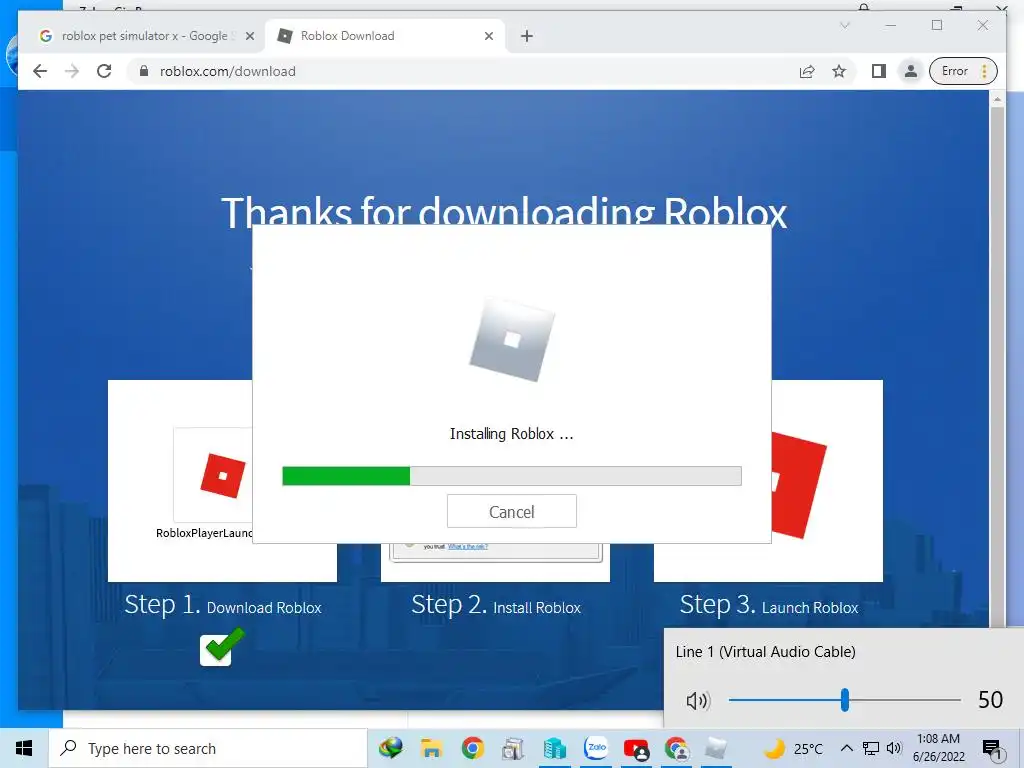Image resolution: width=1024 pixels, height=768 pixels.
Task: Click the RobloxPlayerLauncher file thumbnail
Action: pos(213,475)
